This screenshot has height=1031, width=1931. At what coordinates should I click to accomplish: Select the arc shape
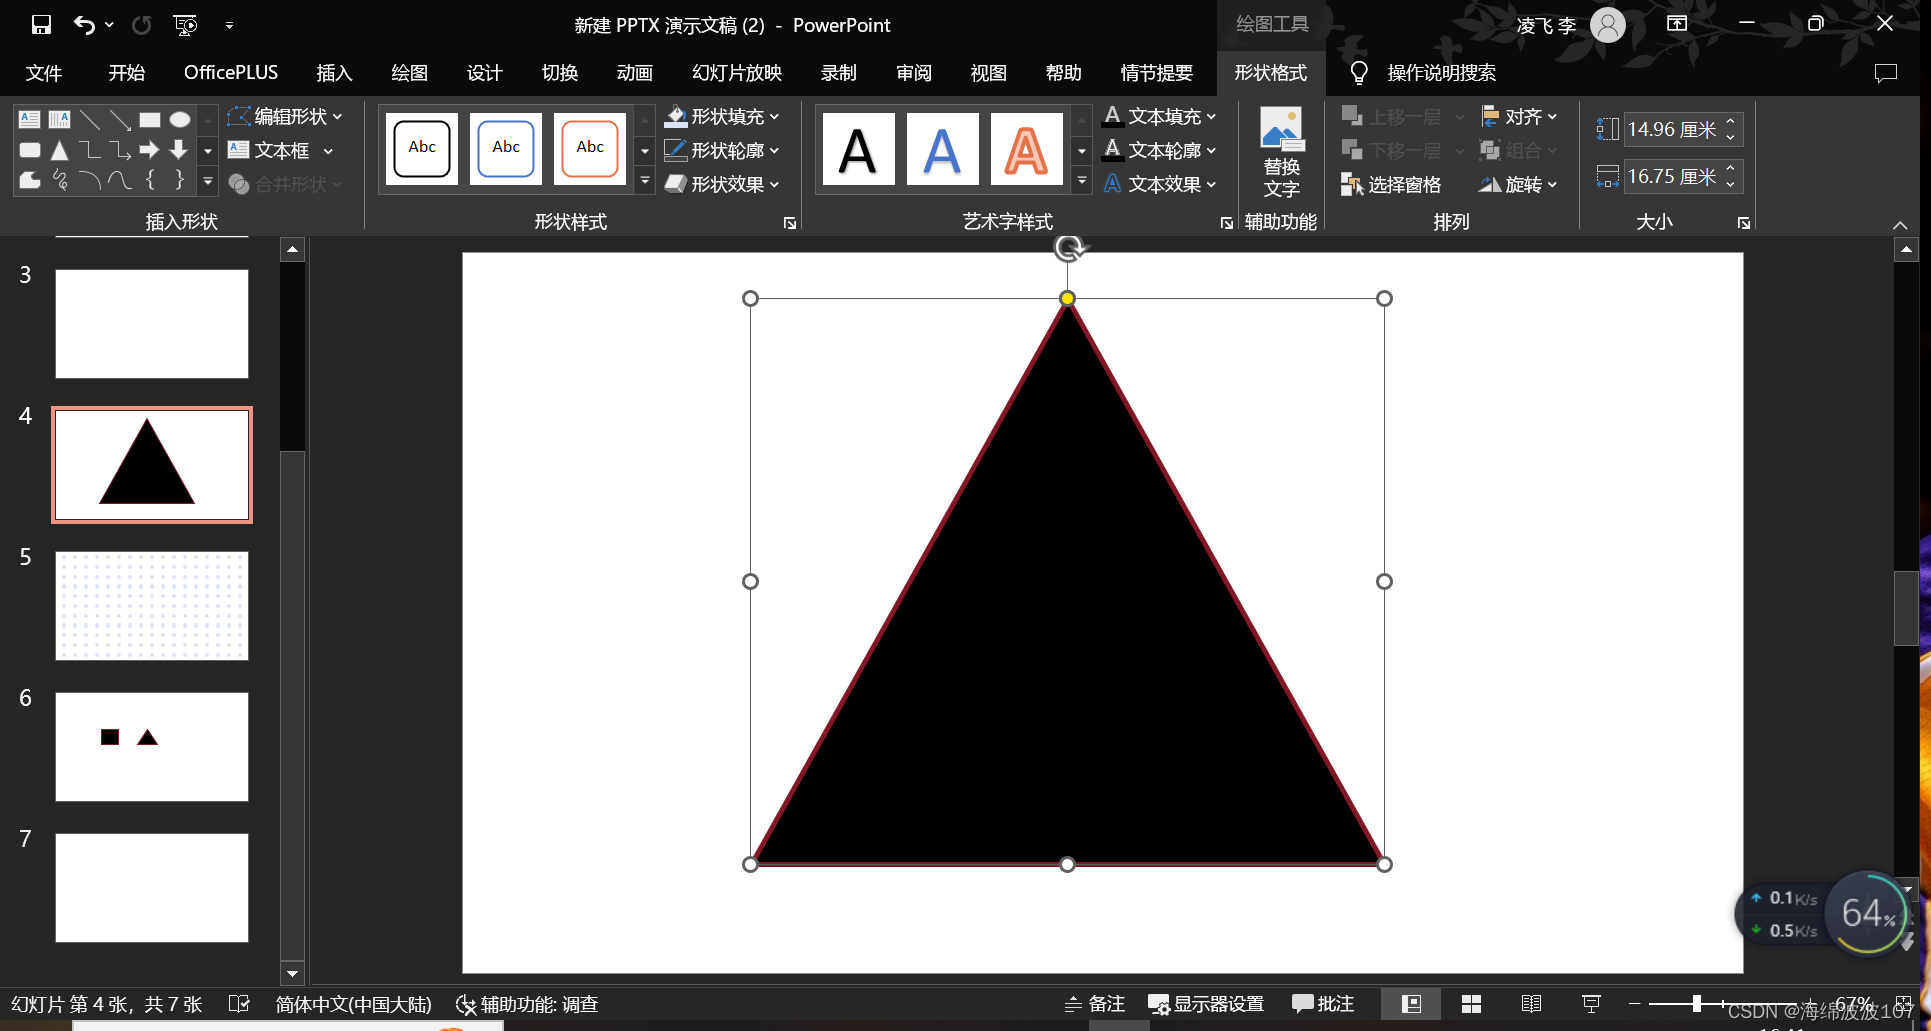click(x=90, y=180)
